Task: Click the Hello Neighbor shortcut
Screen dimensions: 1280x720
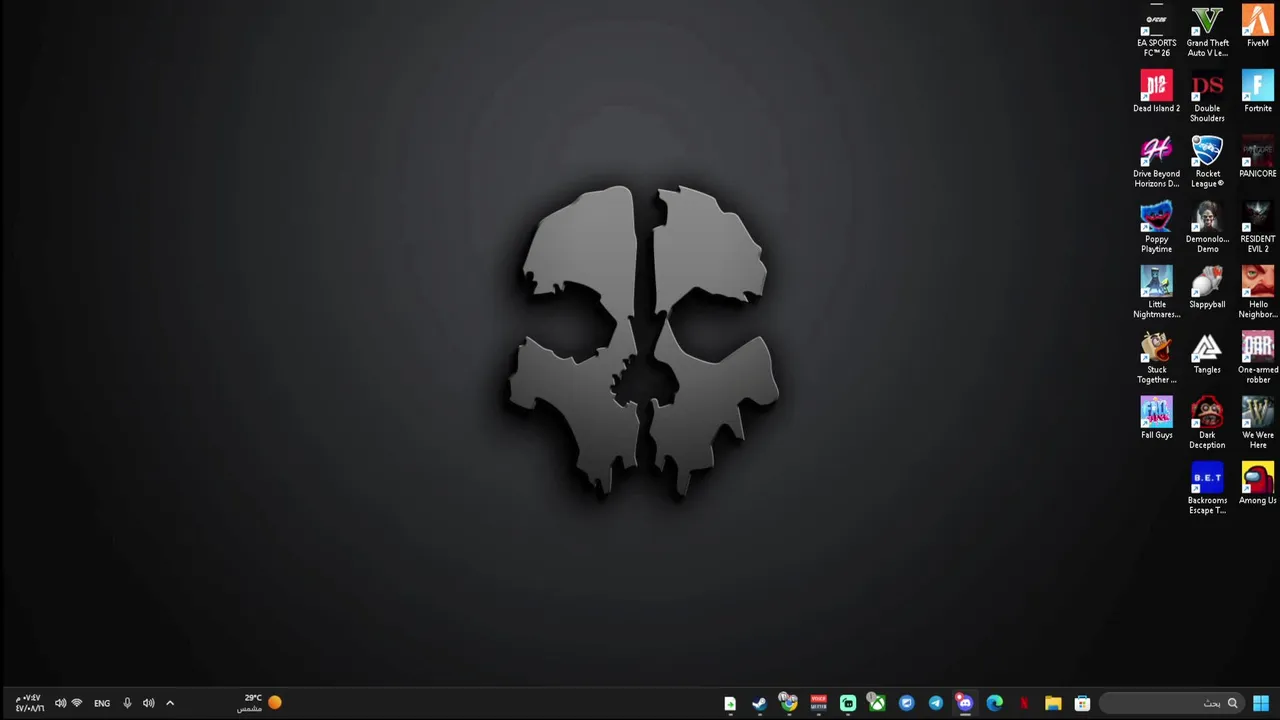Action: pyautogui.click(x=1258, y=292)
